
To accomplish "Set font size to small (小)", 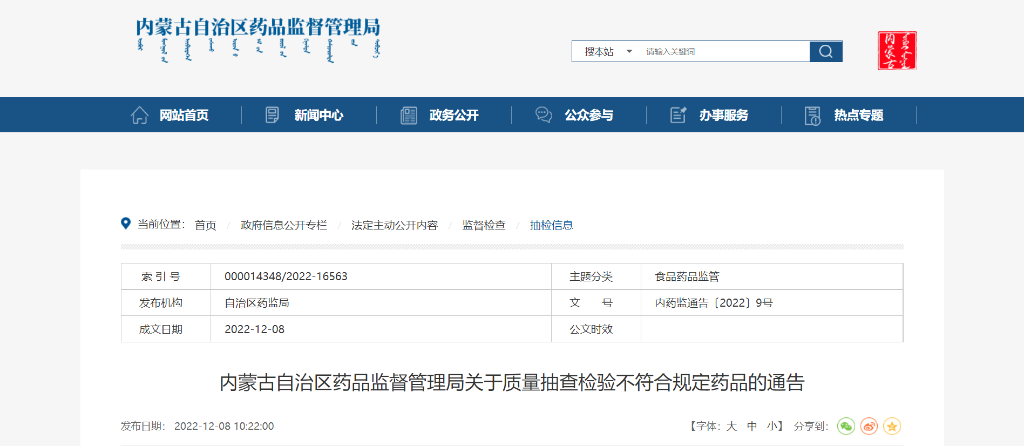I will click(x=772, y=426).
